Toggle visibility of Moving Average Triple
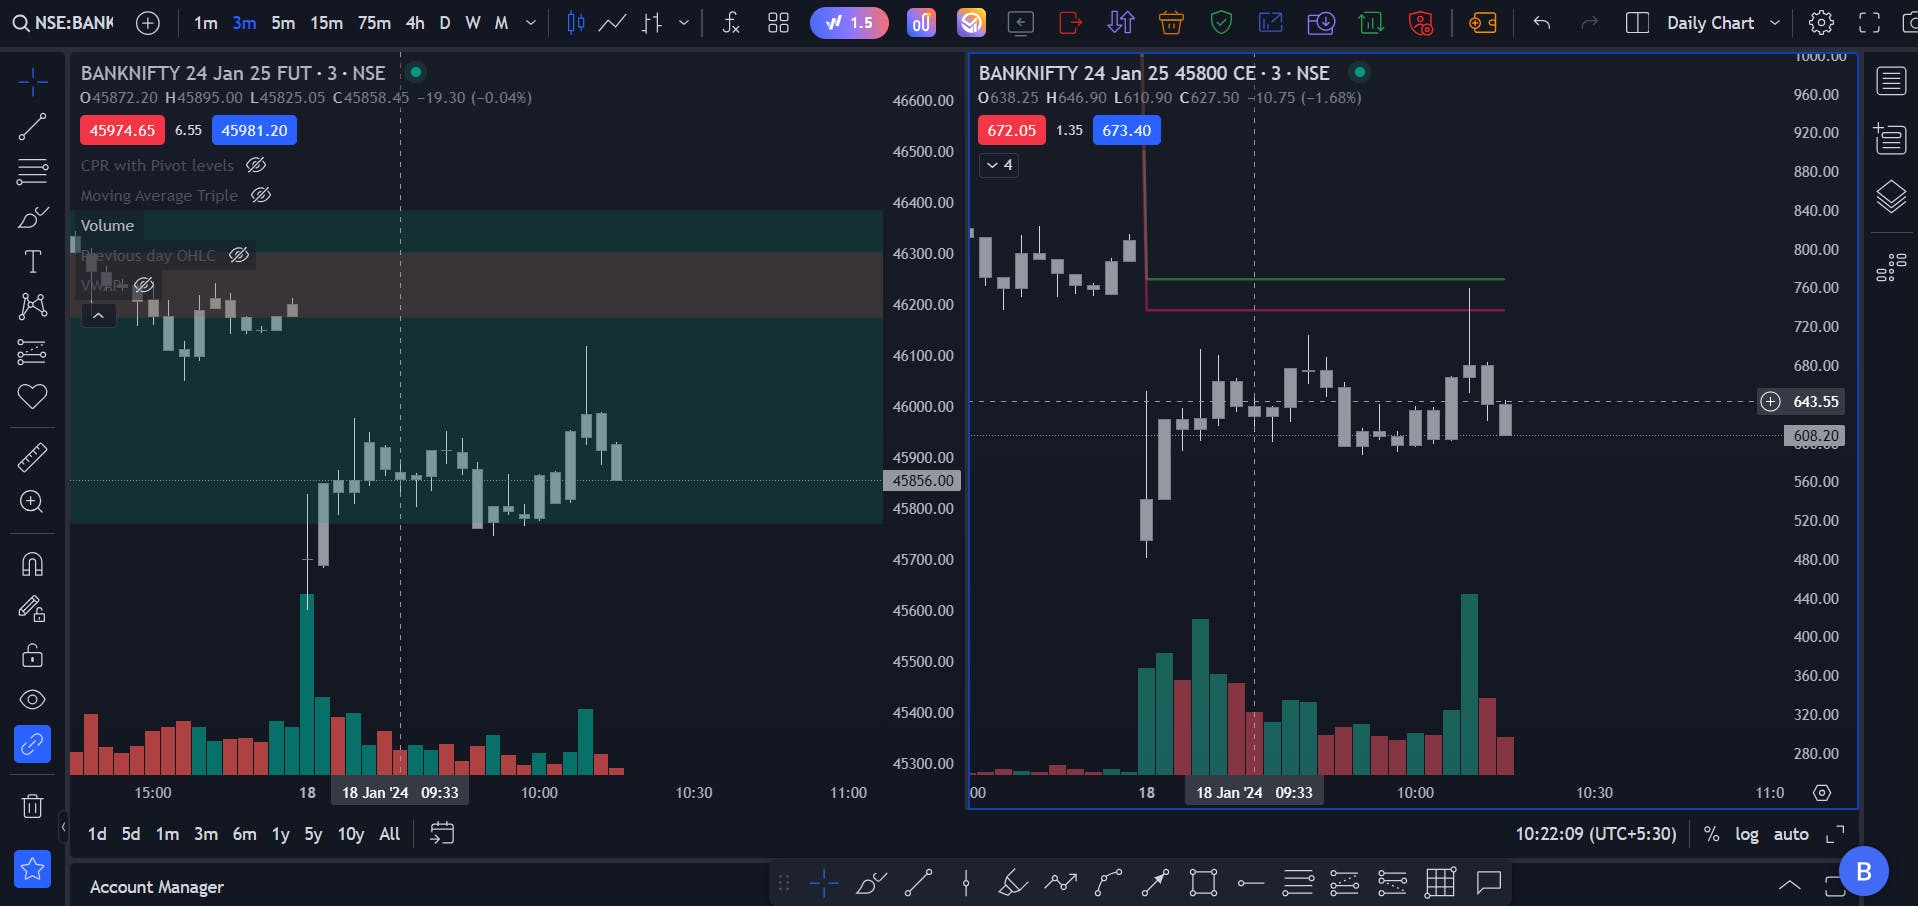Image resolution: width=1918 pixels, height=906 pixels. [x=260, y=195]
